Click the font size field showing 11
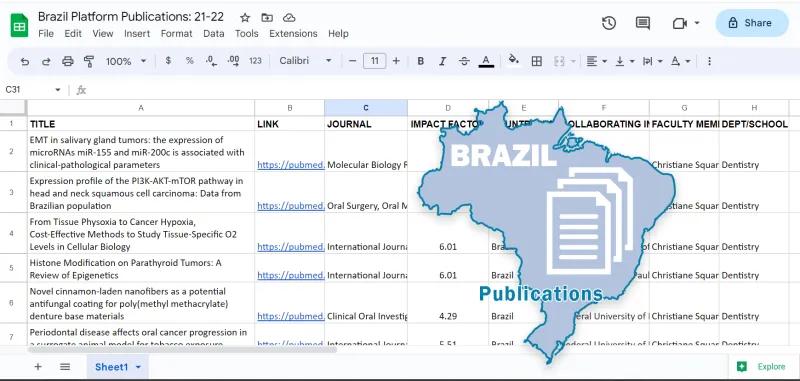 pos(374,61)
